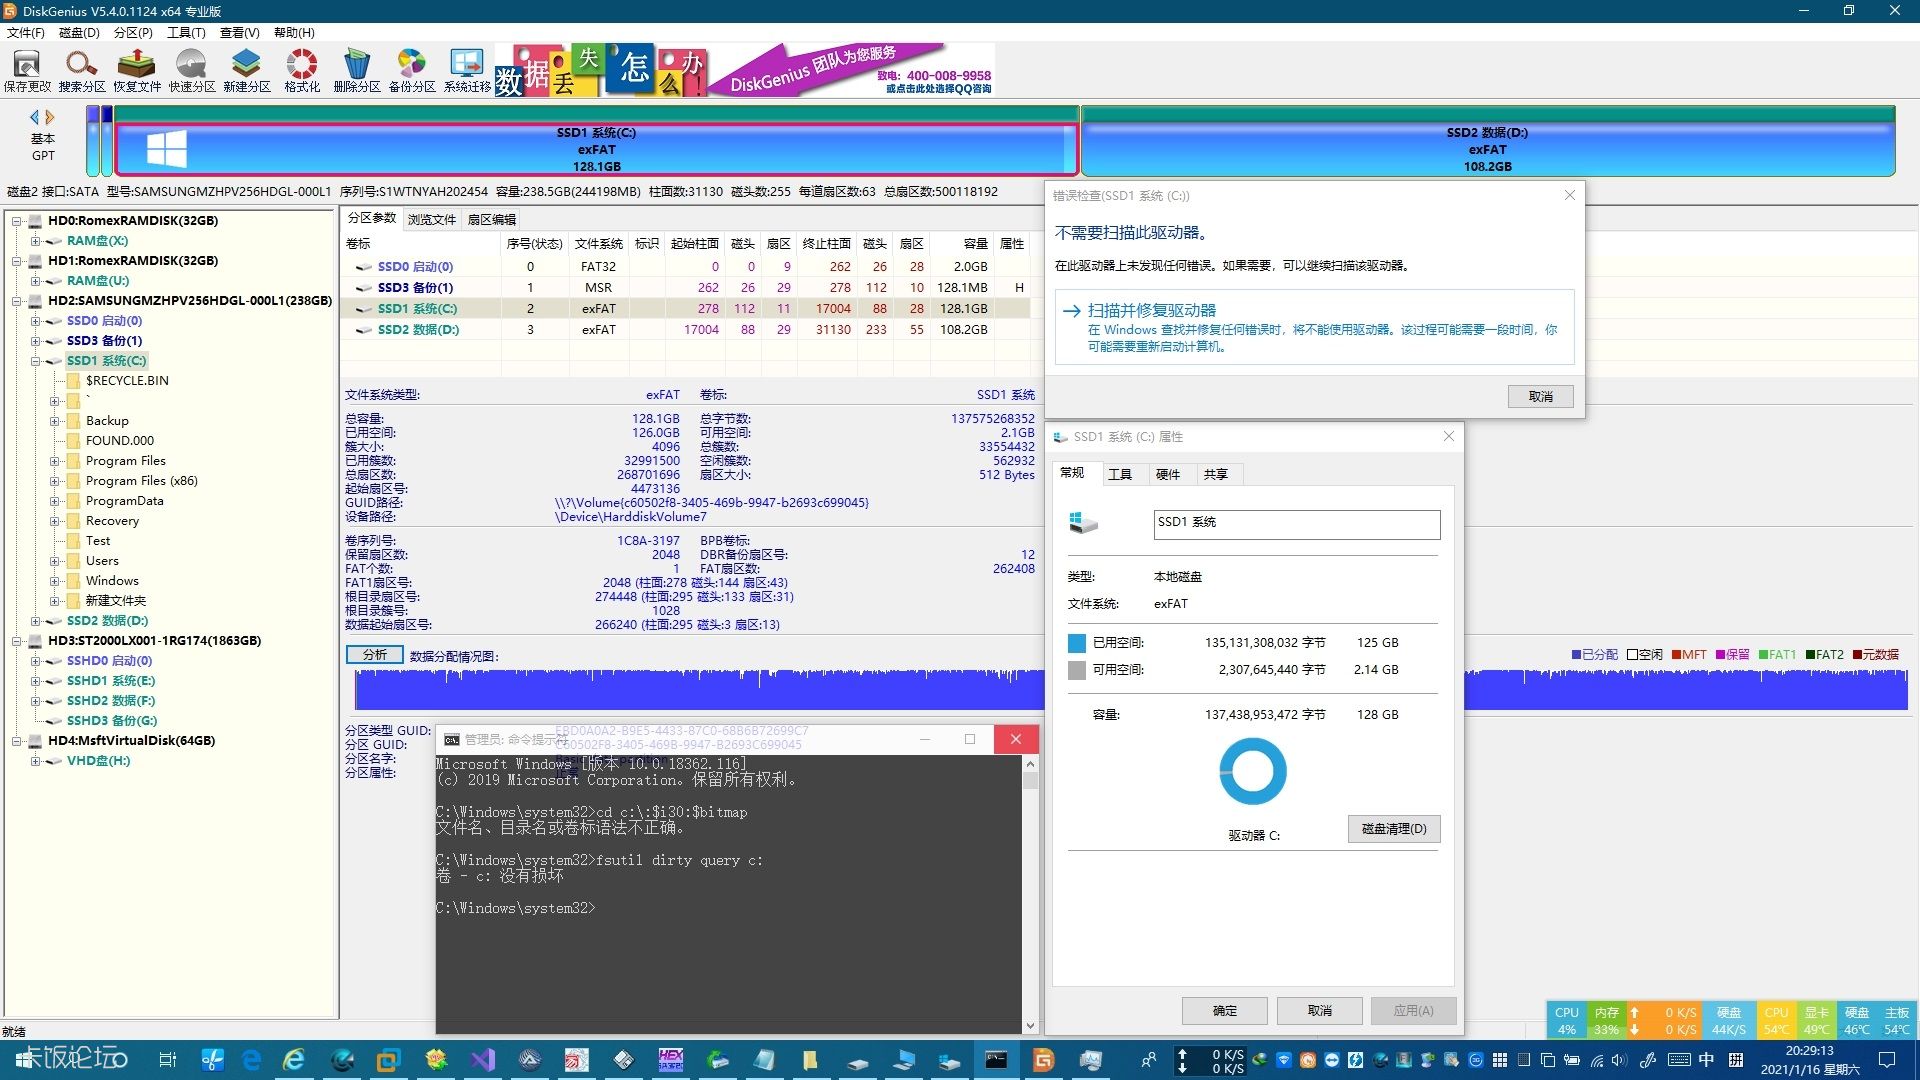This screenshot has width=1920, height=1080.
Task: Open the 备份分区 backup partition tool
Action: coord(412,70)
